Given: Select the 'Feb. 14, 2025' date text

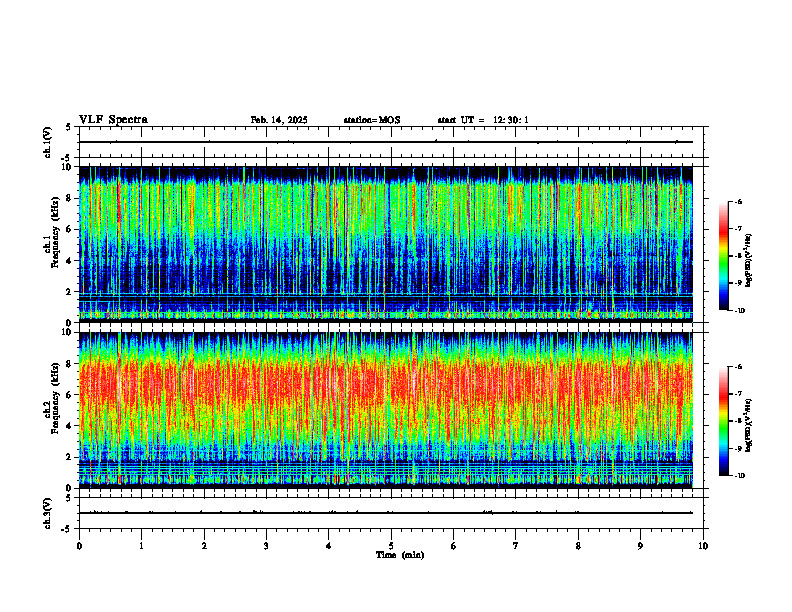Looking at the screenshot, I should click(279, 120).
